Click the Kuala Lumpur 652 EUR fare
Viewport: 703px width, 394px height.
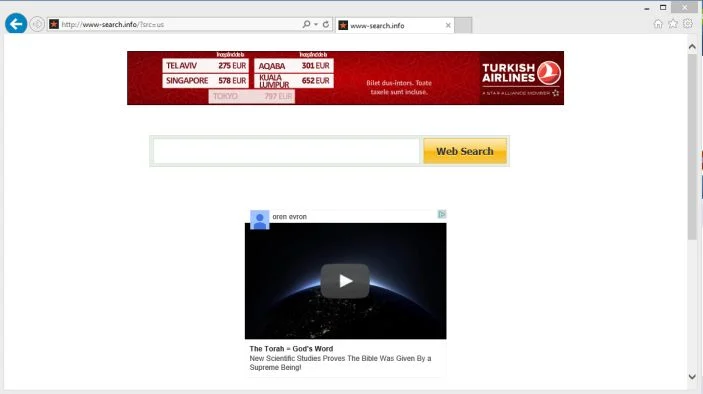click(x=294, y=81)
